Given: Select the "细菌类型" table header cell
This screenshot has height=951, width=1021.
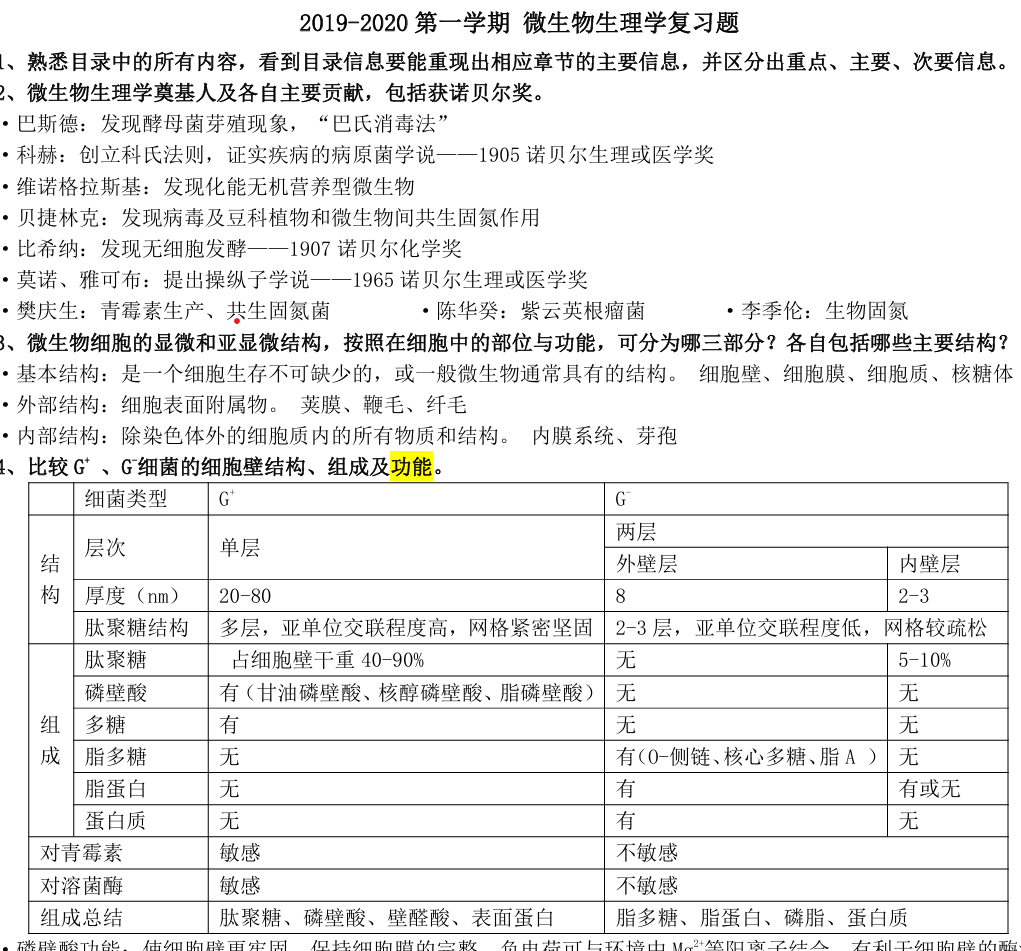Looking at the screenshot, I should pyautogui.click(x=126, y=499).
